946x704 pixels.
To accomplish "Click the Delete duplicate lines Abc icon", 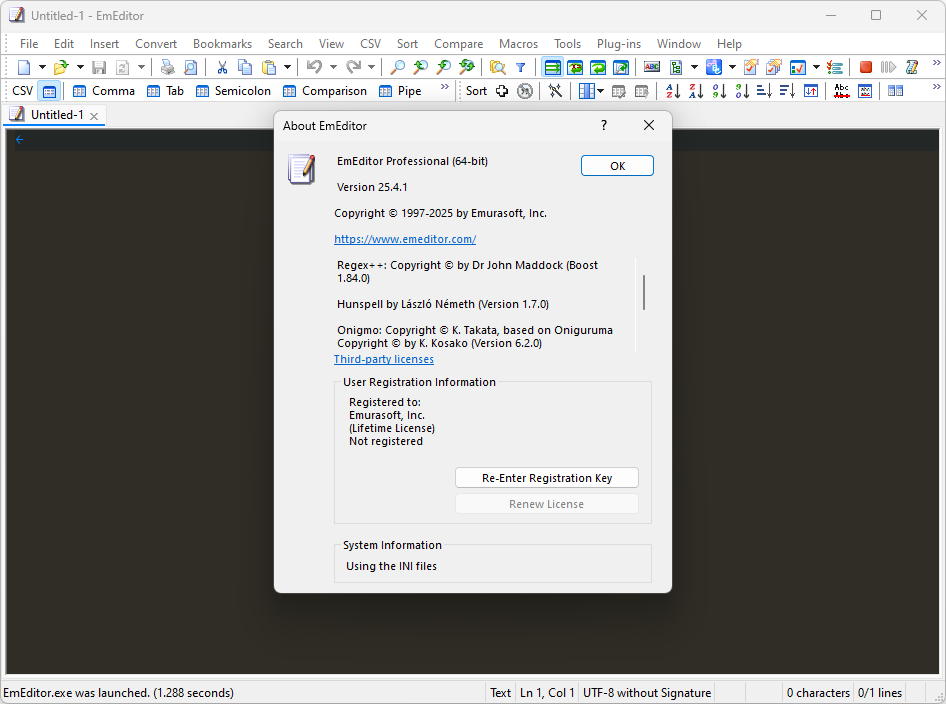I will pos(842,91).
